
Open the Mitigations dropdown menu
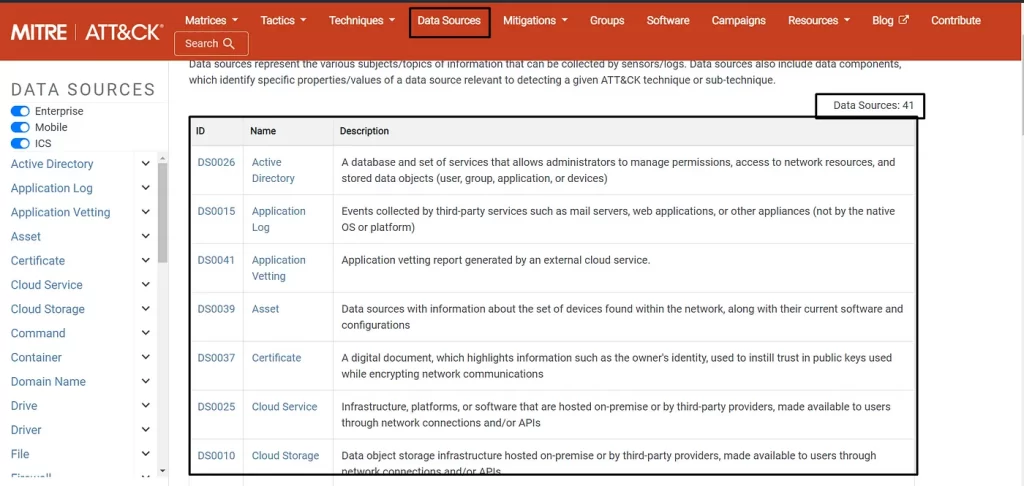tap(535, 20)
